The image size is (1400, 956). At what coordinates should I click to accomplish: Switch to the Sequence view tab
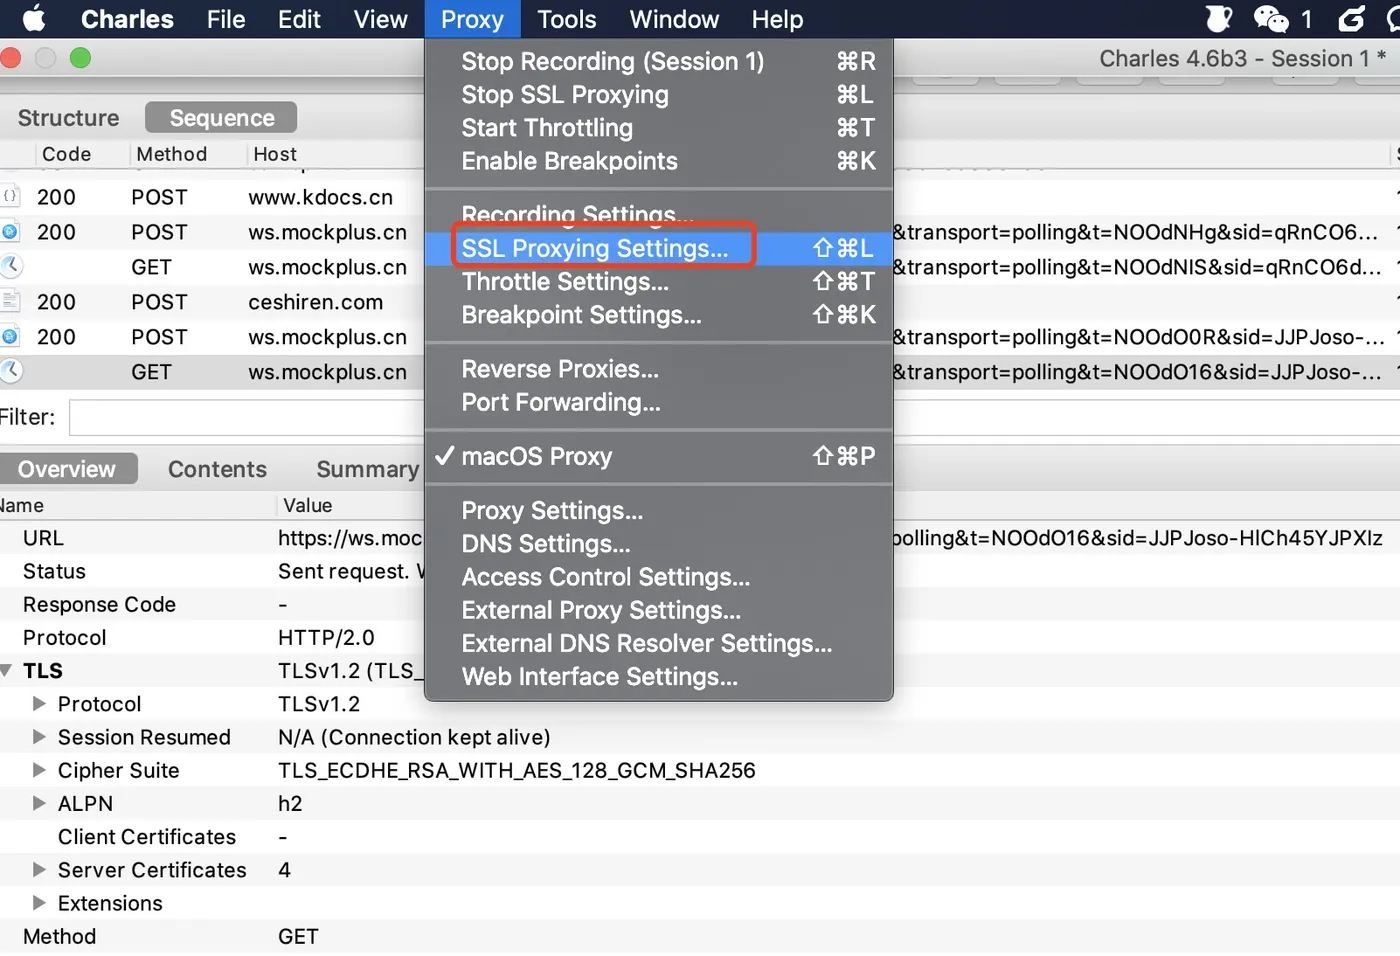222,118
